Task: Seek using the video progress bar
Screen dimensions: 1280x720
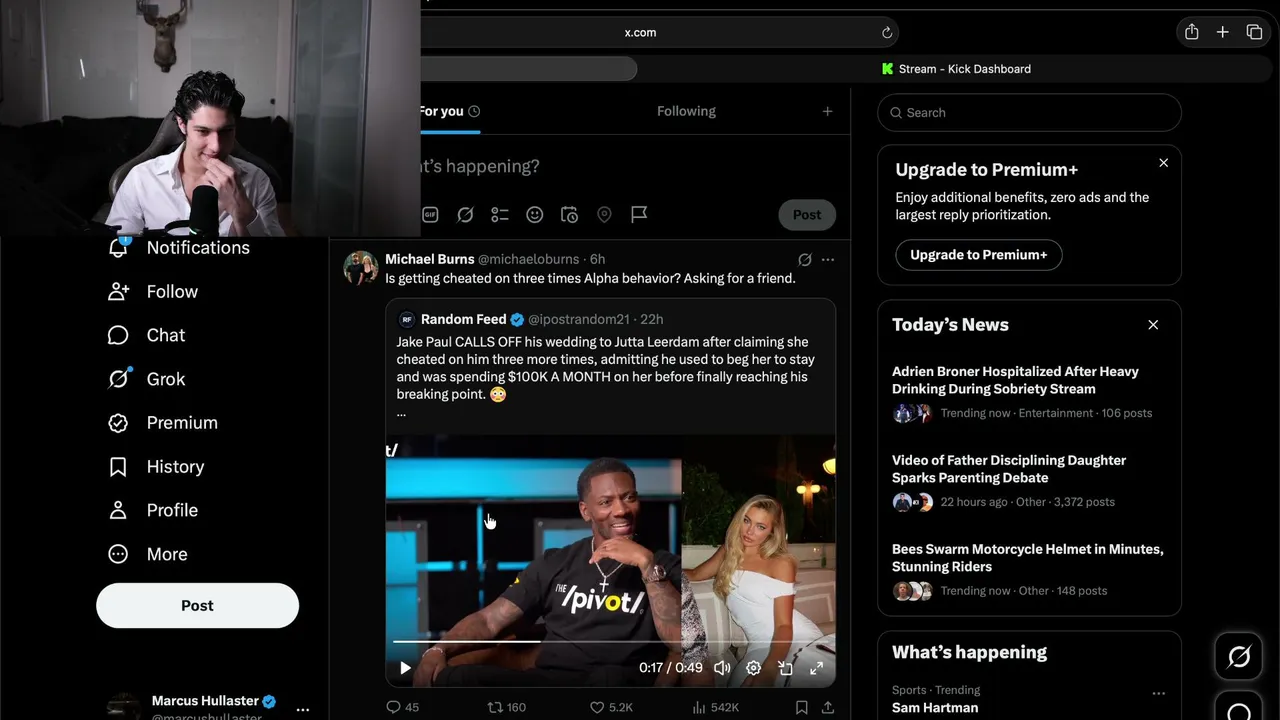Action: [610, 641]
